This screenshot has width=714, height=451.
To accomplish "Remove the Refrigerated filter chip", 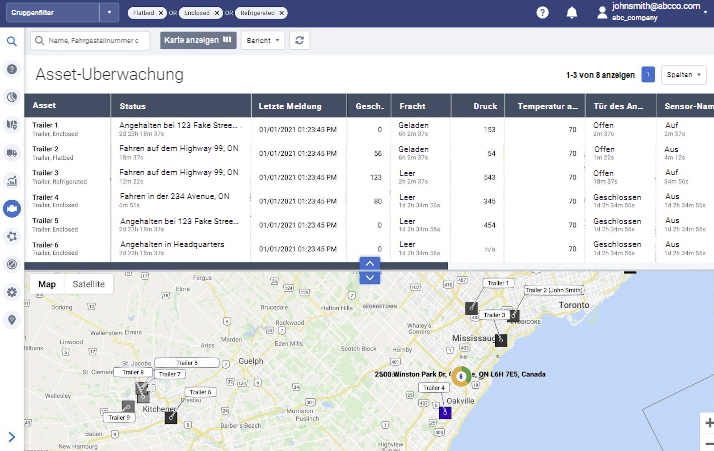I will 282,13.
